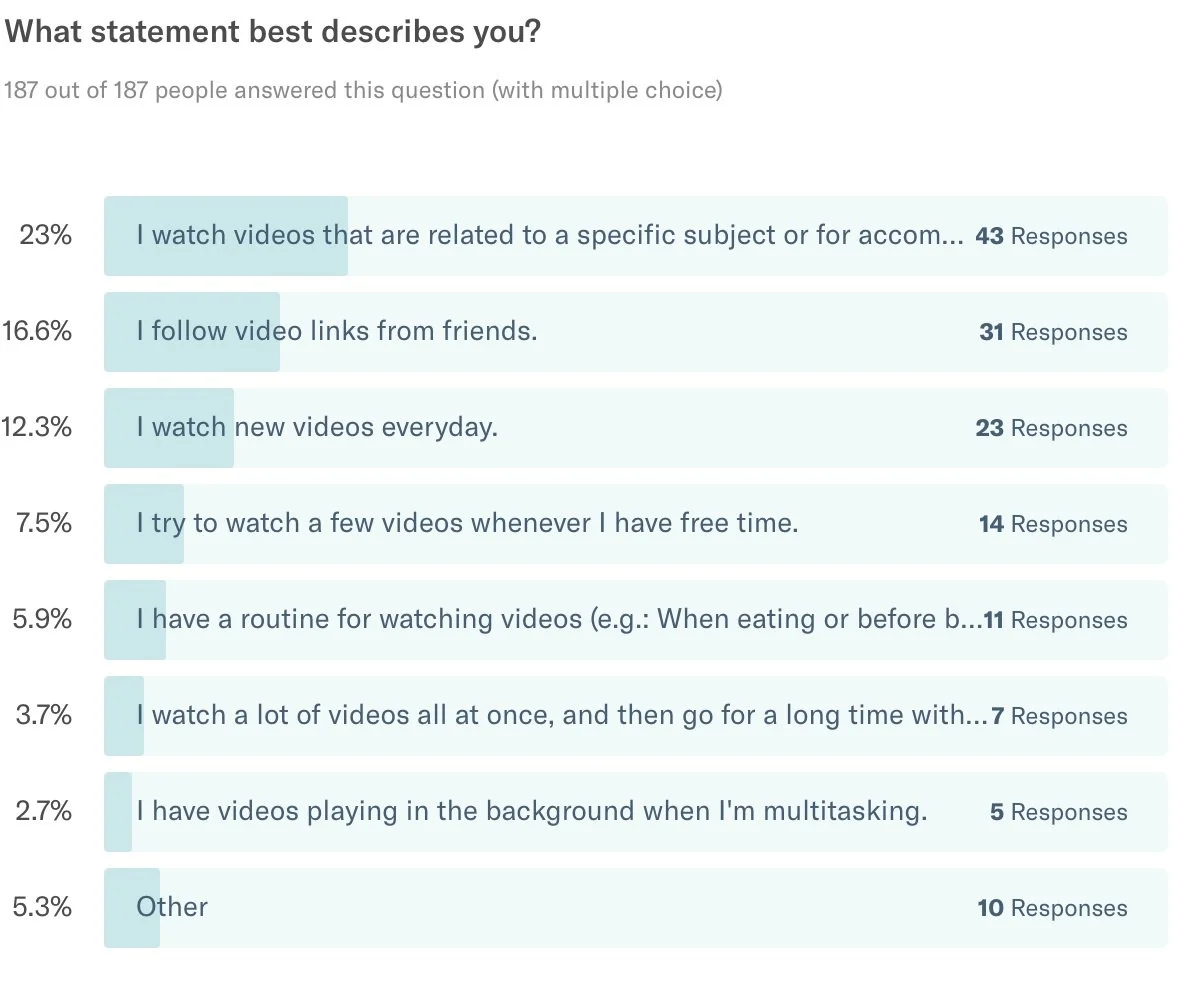Select 'I follow video links from friends' row

pyautogui.click(x=636, y=331)
